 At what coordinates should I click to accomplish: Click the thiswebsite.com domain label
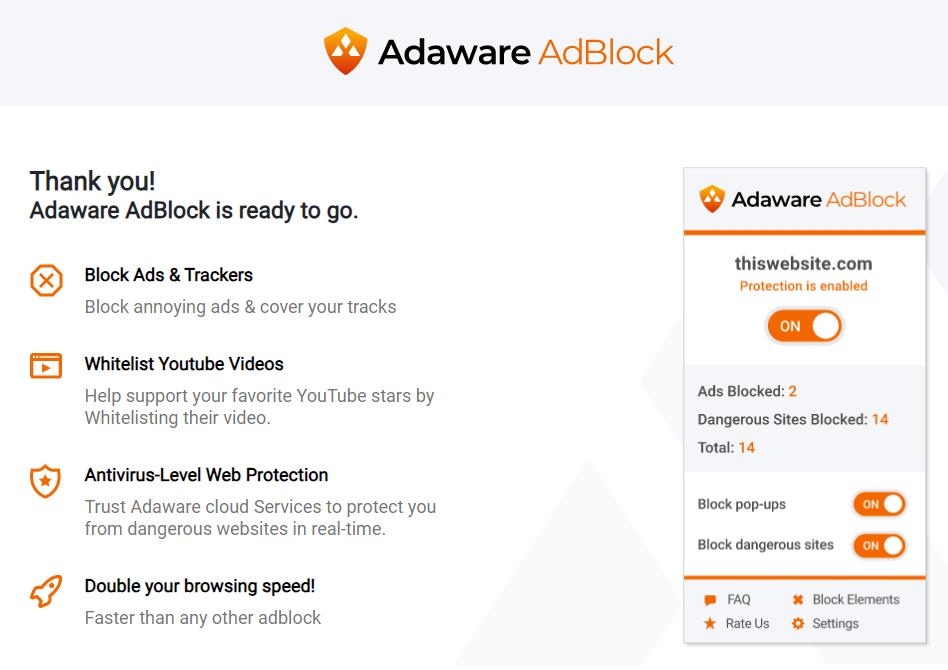(x=804, y=264)
